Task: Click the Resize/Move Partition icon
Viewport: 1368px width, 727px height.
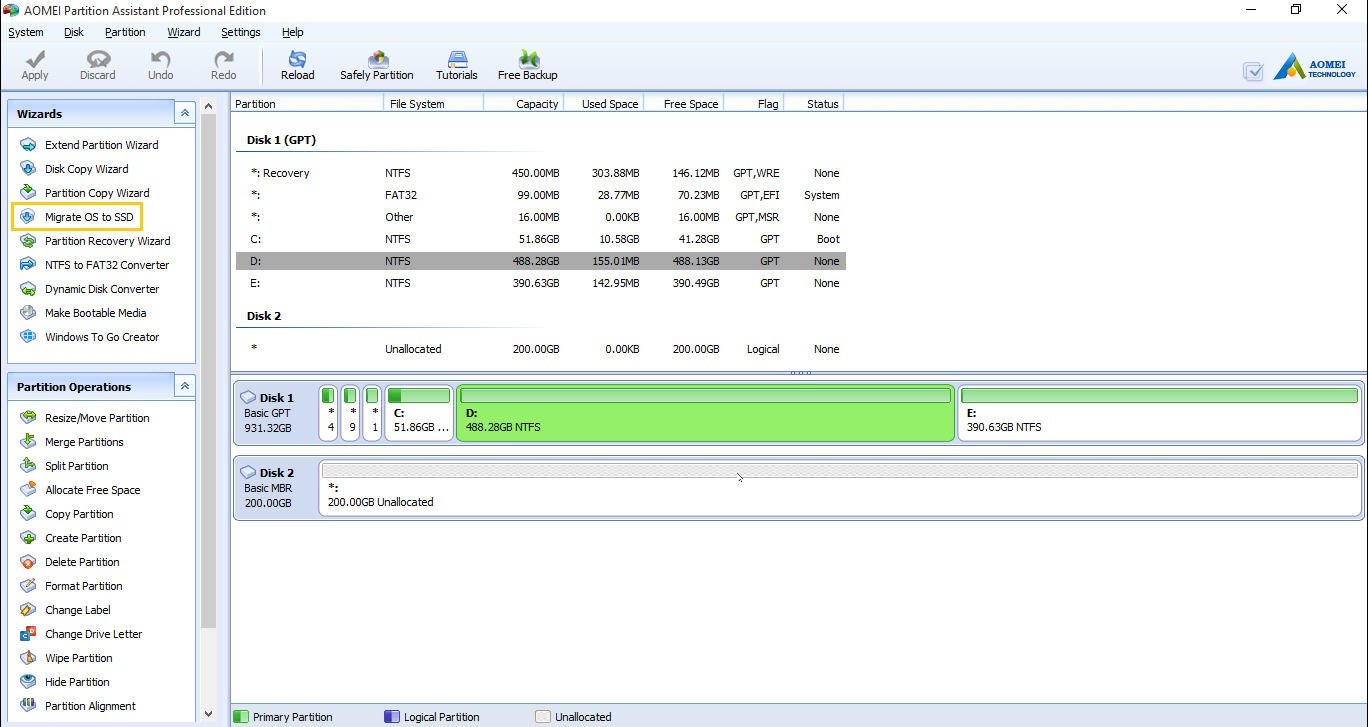Action: click(28, 418)
